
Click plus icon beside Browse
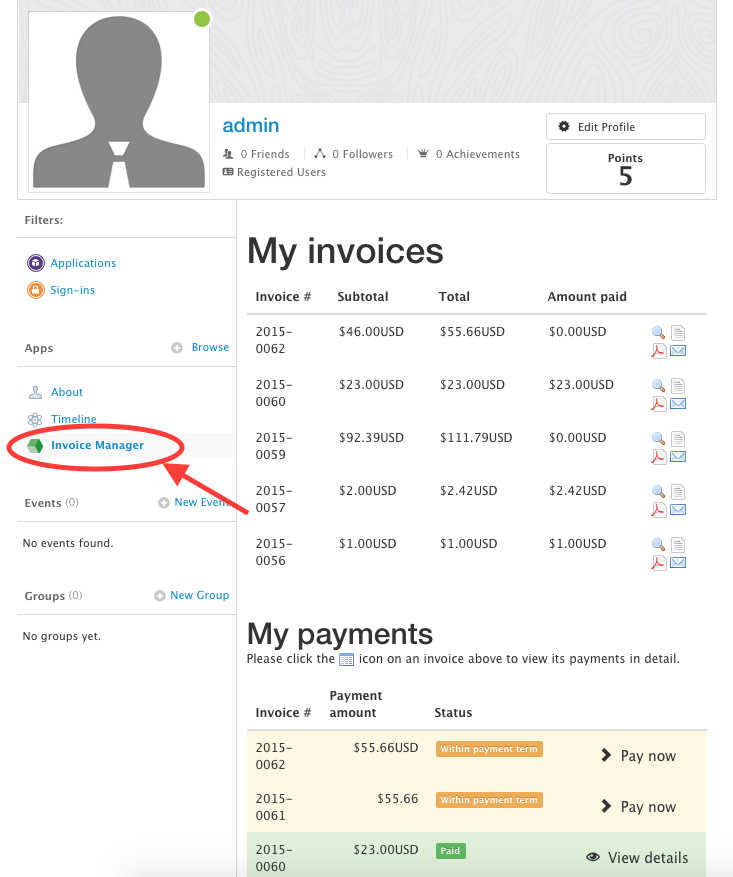177,348
